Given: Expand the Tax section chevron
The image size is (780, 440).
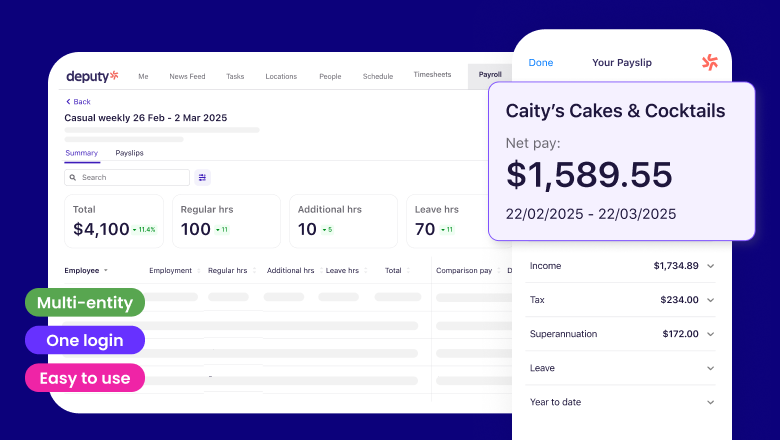Looking at the screenshot, I should (x=711, y=300).
